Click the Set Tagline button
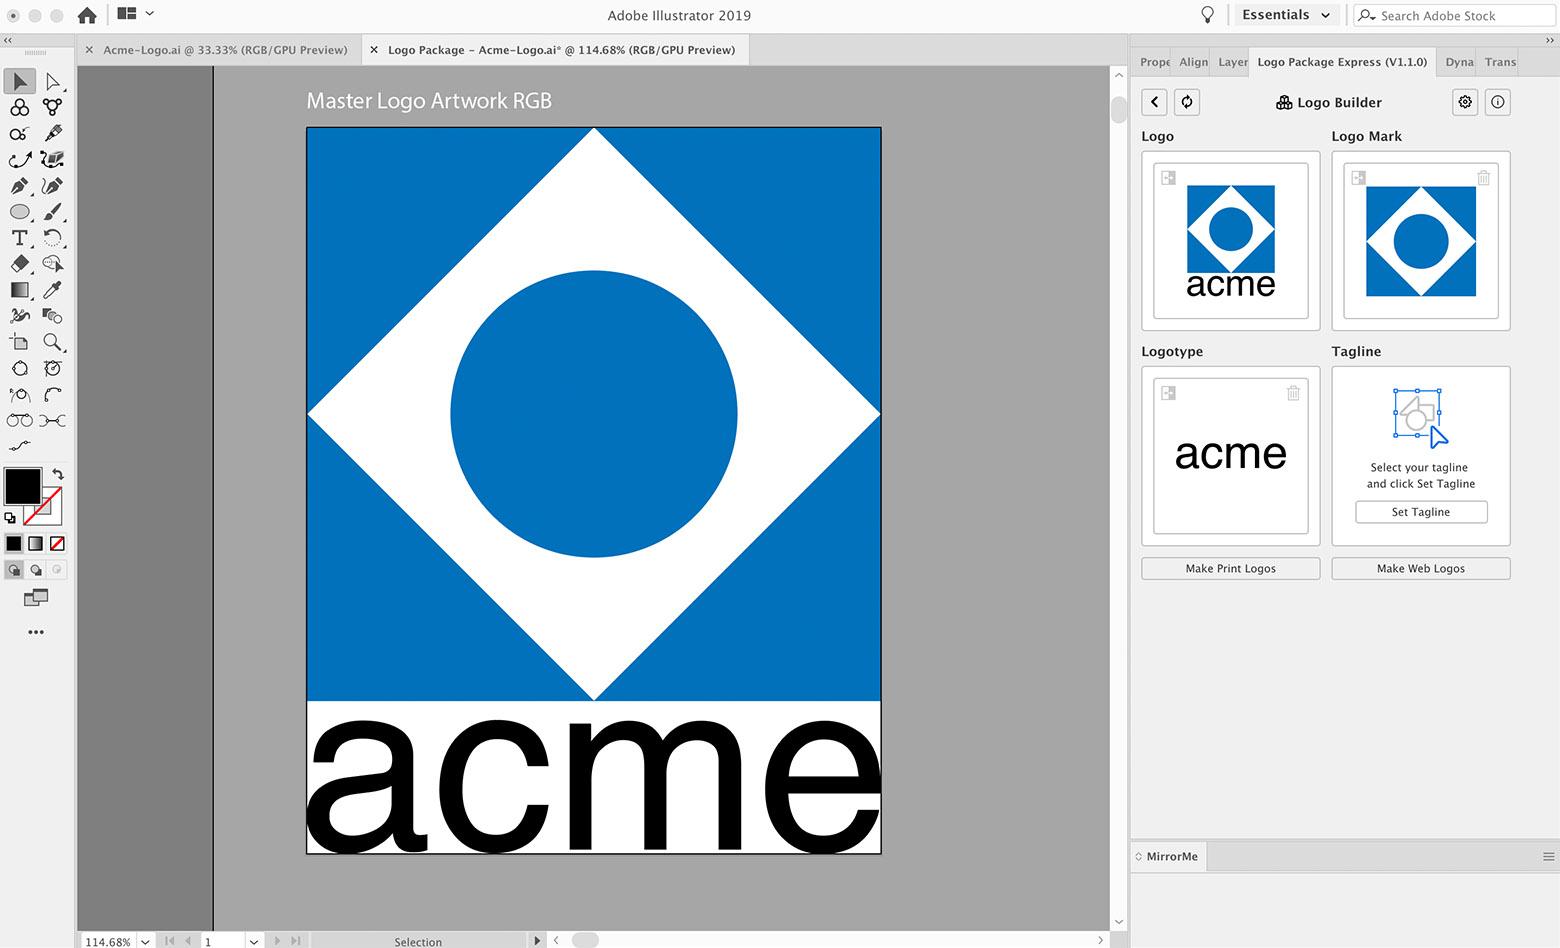This screenshot has width=1560, height=948. 1421,512
